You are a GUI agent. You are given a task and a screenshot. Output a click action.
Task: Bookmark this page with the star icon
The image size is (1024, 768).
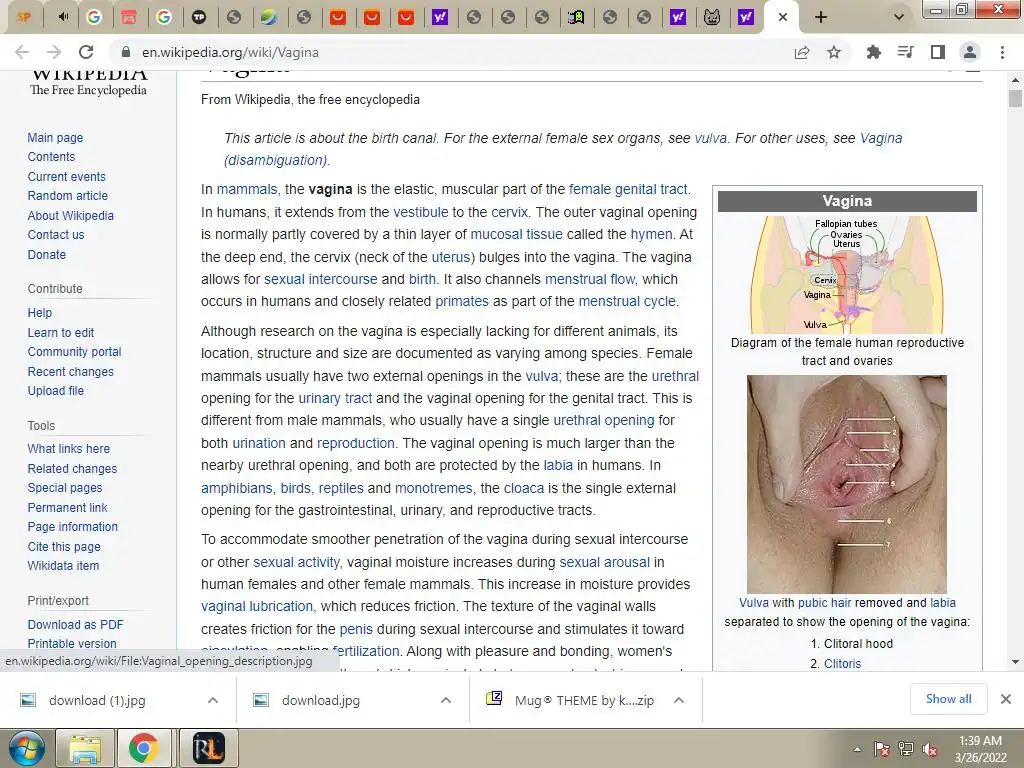(x=834, y=52)
